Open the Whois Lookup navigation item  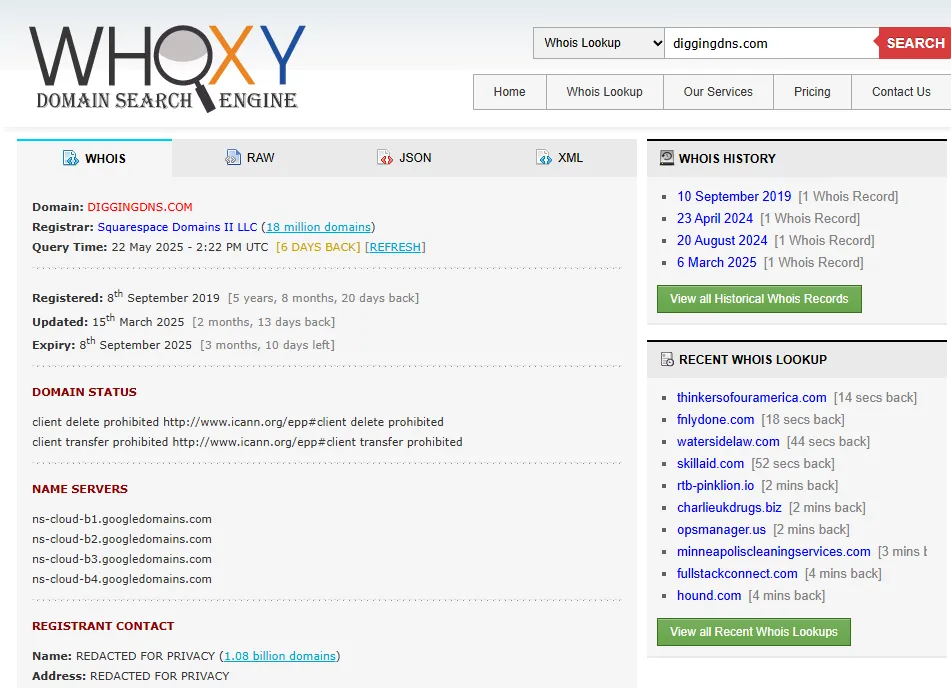coord(605,92)
